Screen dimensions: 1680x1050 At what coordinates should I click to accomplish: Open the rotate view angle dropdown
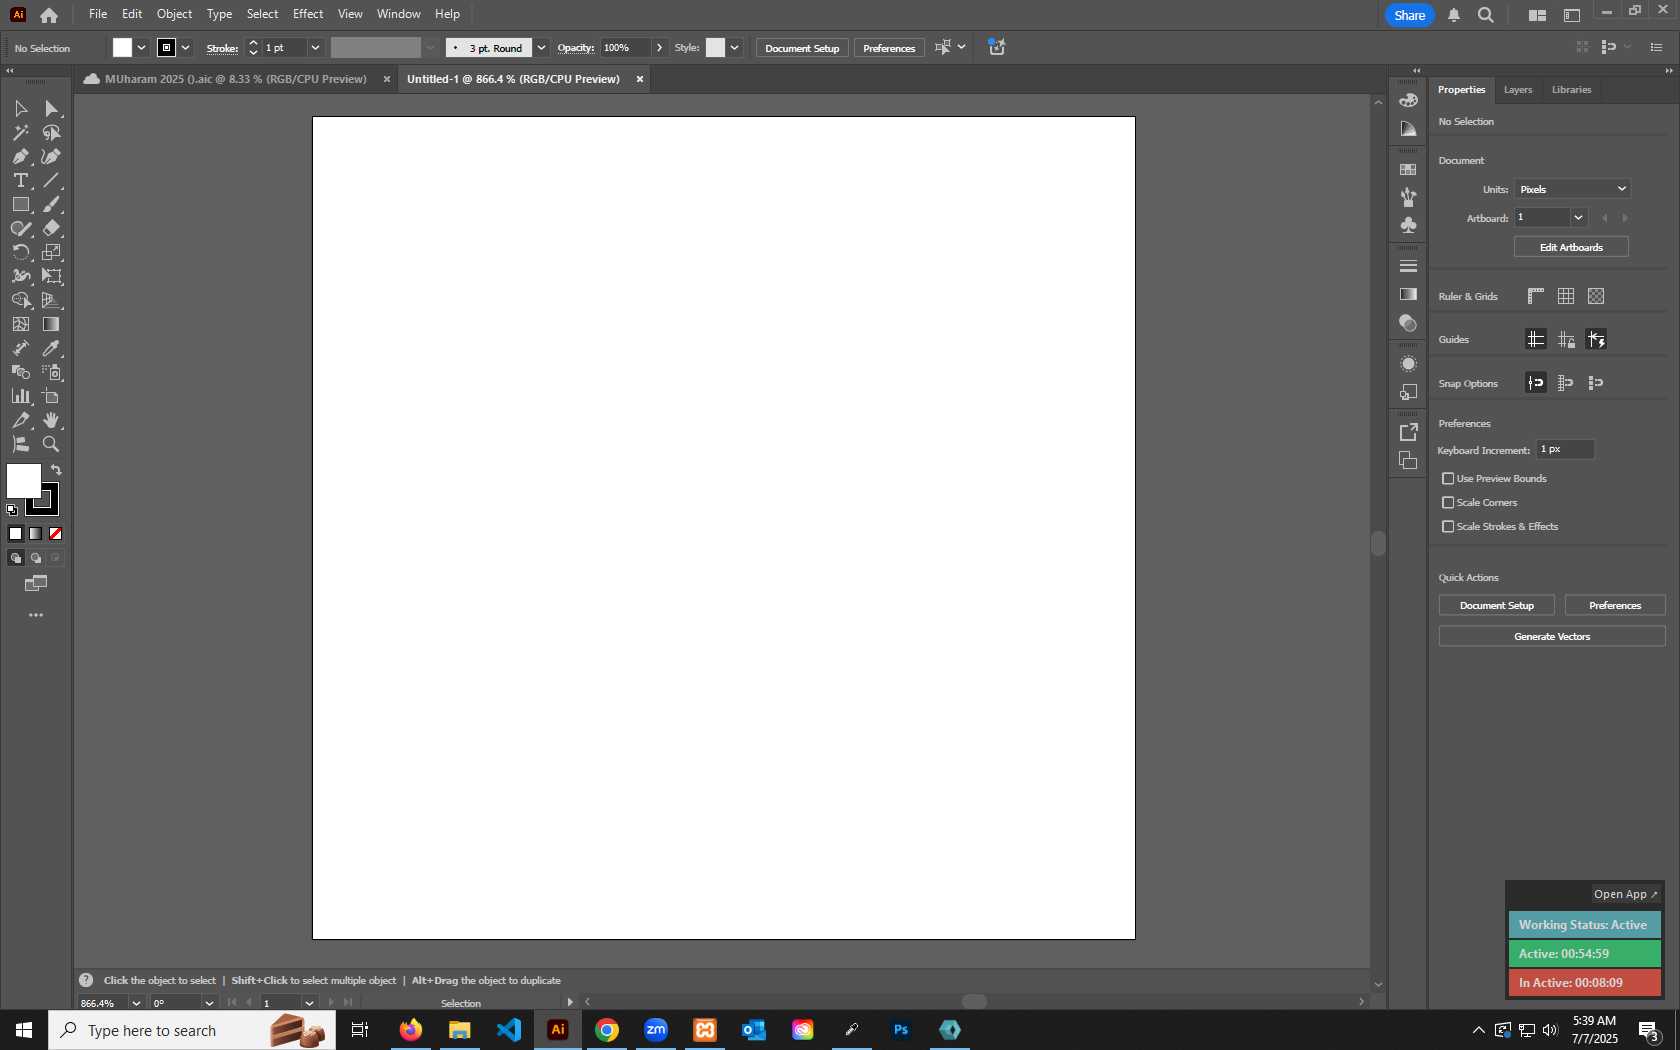pos(209,1003)
